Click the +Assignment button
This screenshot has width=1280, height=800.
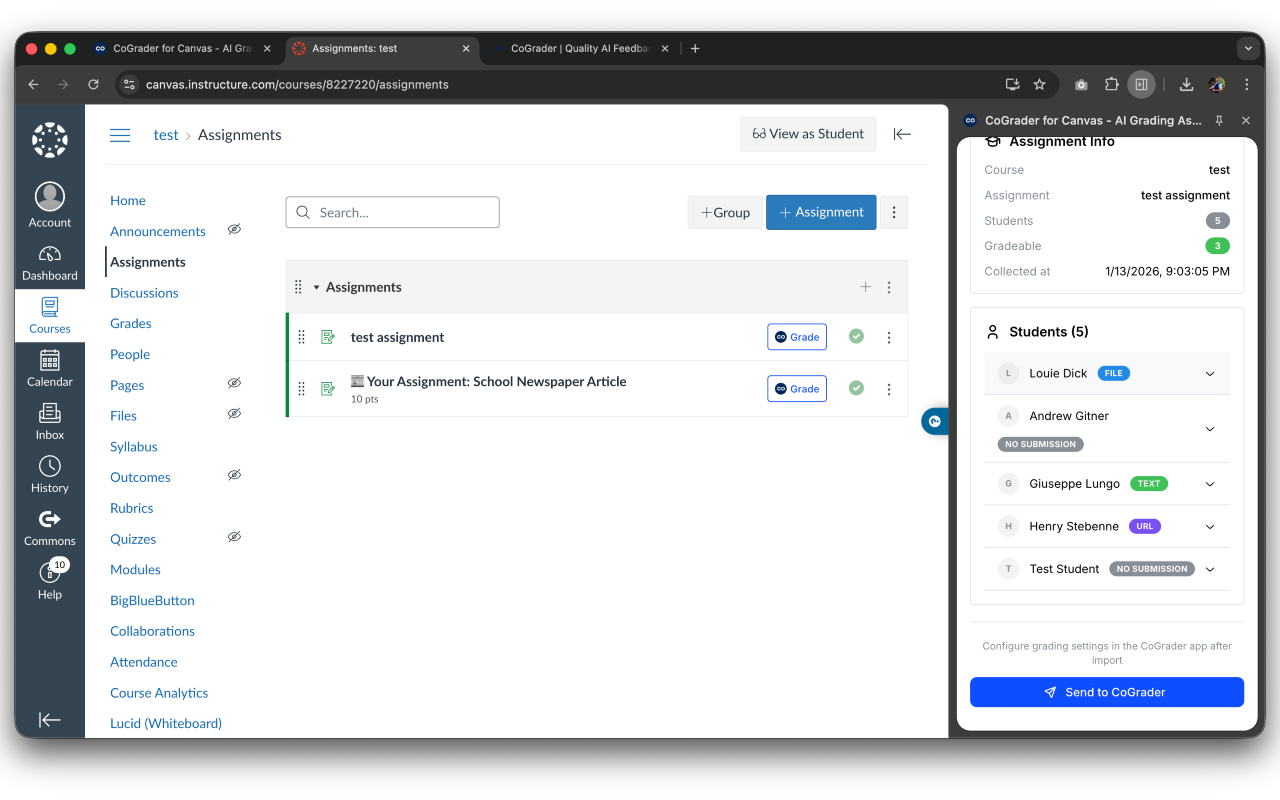click(821, 212)
